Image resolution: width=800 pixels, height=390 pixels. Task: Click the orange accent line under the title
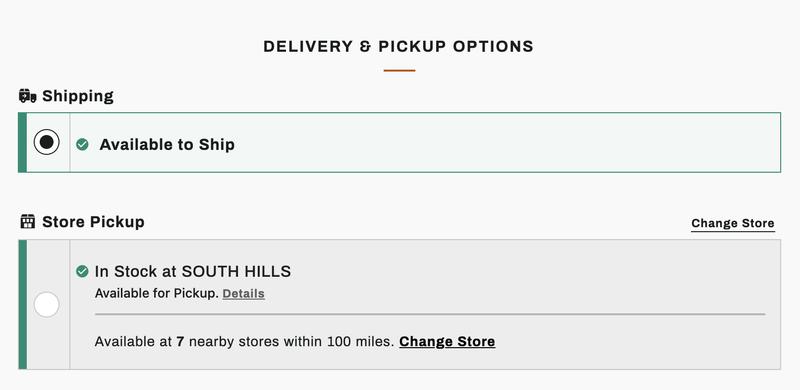[x=399, y=70]
